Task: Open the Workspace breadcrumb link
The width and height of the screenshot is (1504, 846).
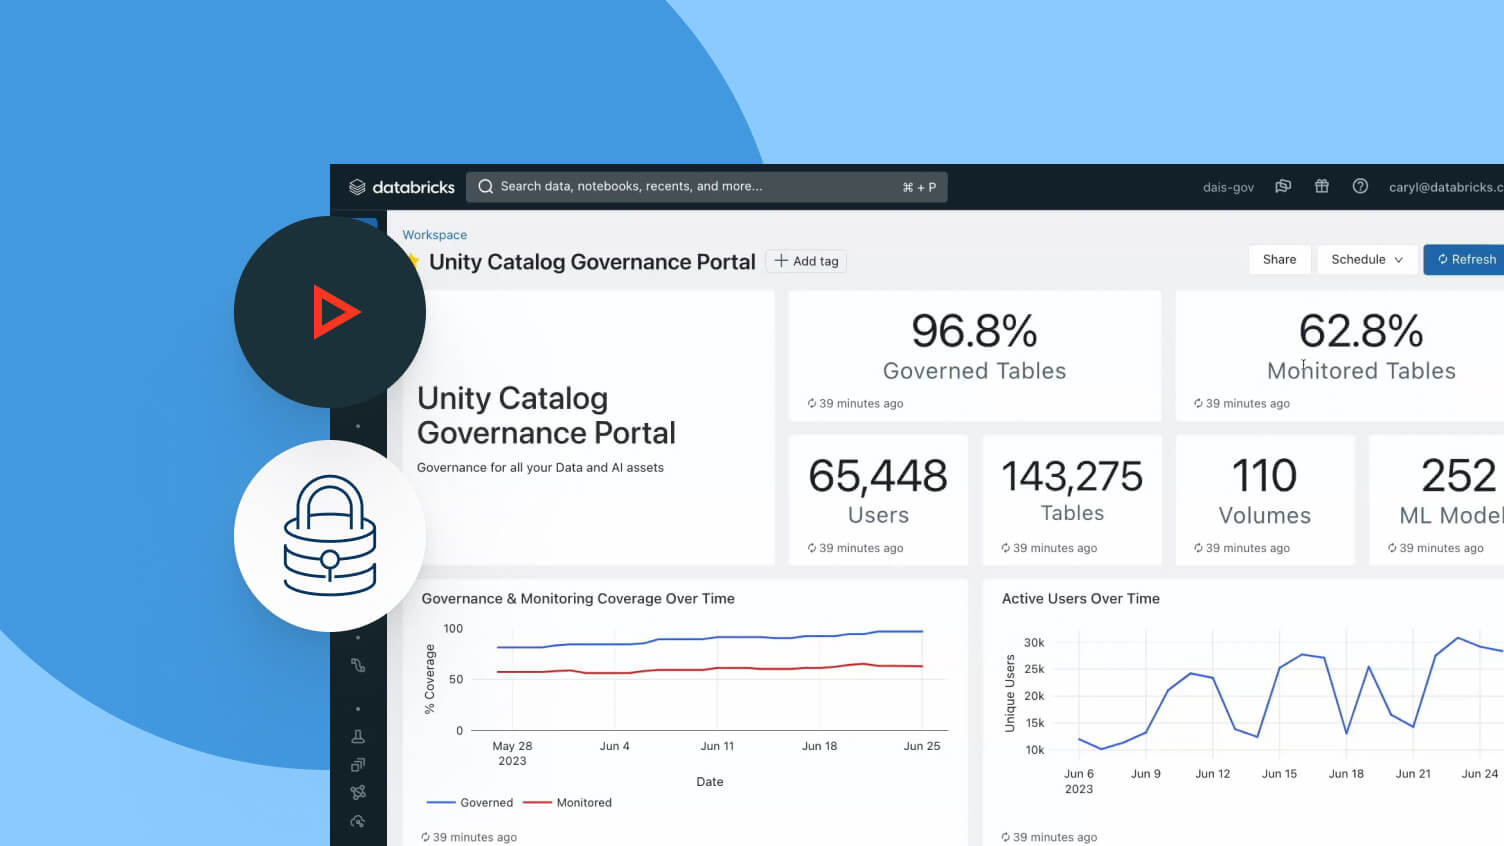Action: 434,235
